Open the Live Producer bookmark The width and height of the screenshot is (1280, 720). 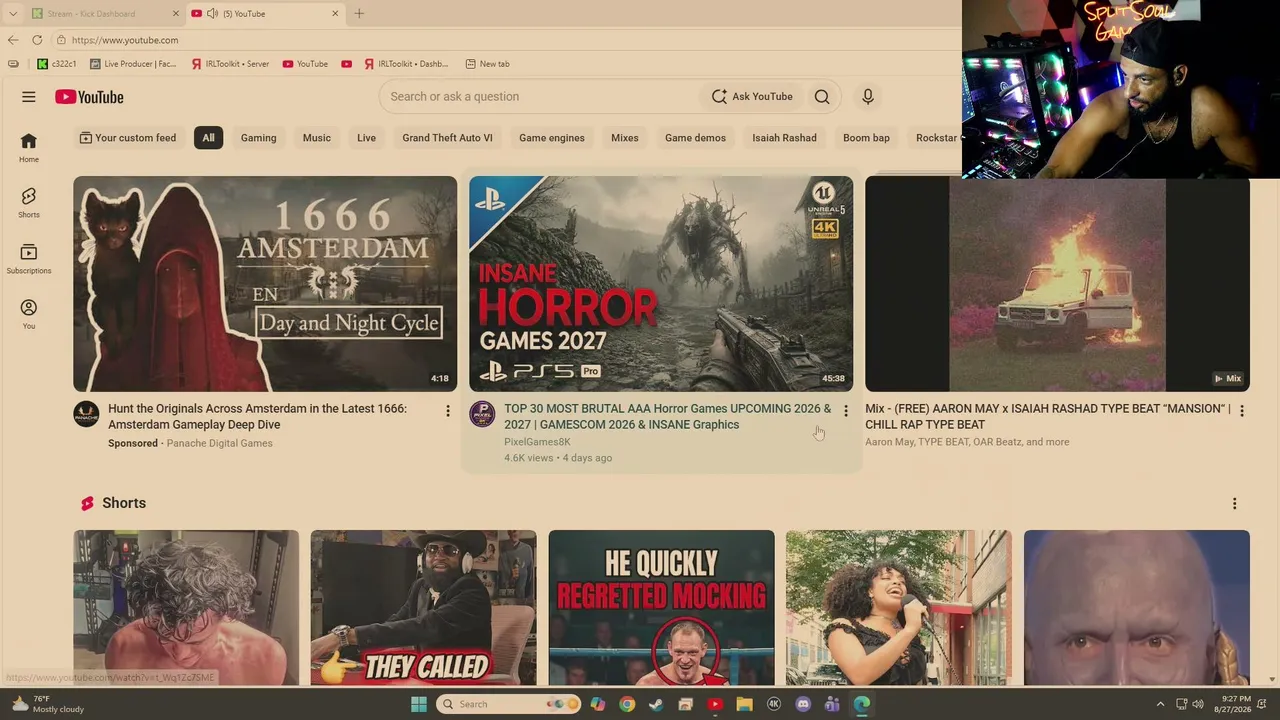click(x=133, y=64)
